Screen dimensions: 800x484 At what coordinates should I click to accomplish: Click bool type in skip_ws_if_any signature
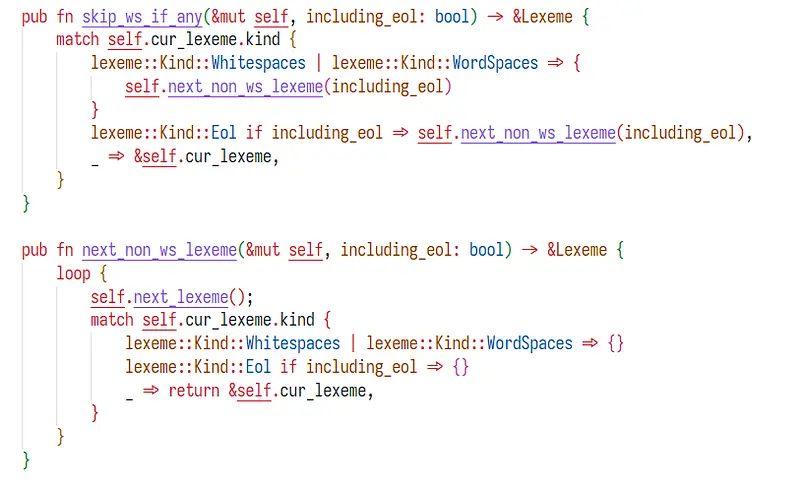pos(453,15)
